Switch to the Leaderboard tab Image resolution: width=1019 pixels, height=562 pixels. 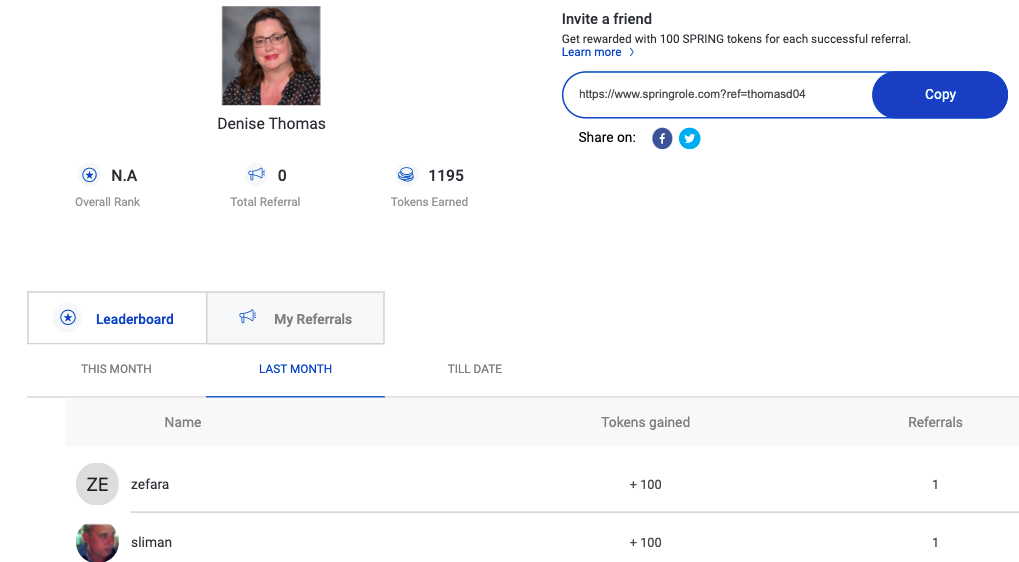pyautogui.click(x=117, y=318)
